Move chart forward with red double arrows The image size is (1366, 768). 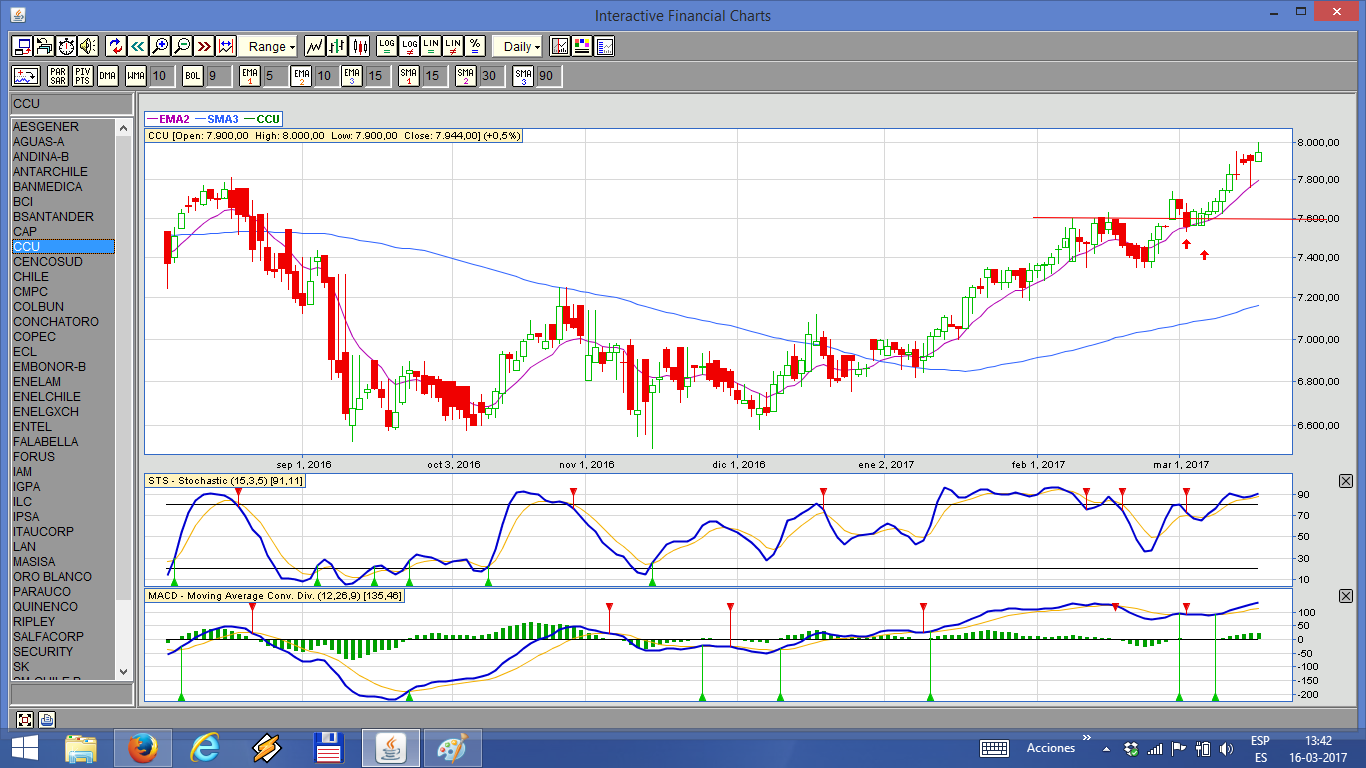(x=203, y=46)
